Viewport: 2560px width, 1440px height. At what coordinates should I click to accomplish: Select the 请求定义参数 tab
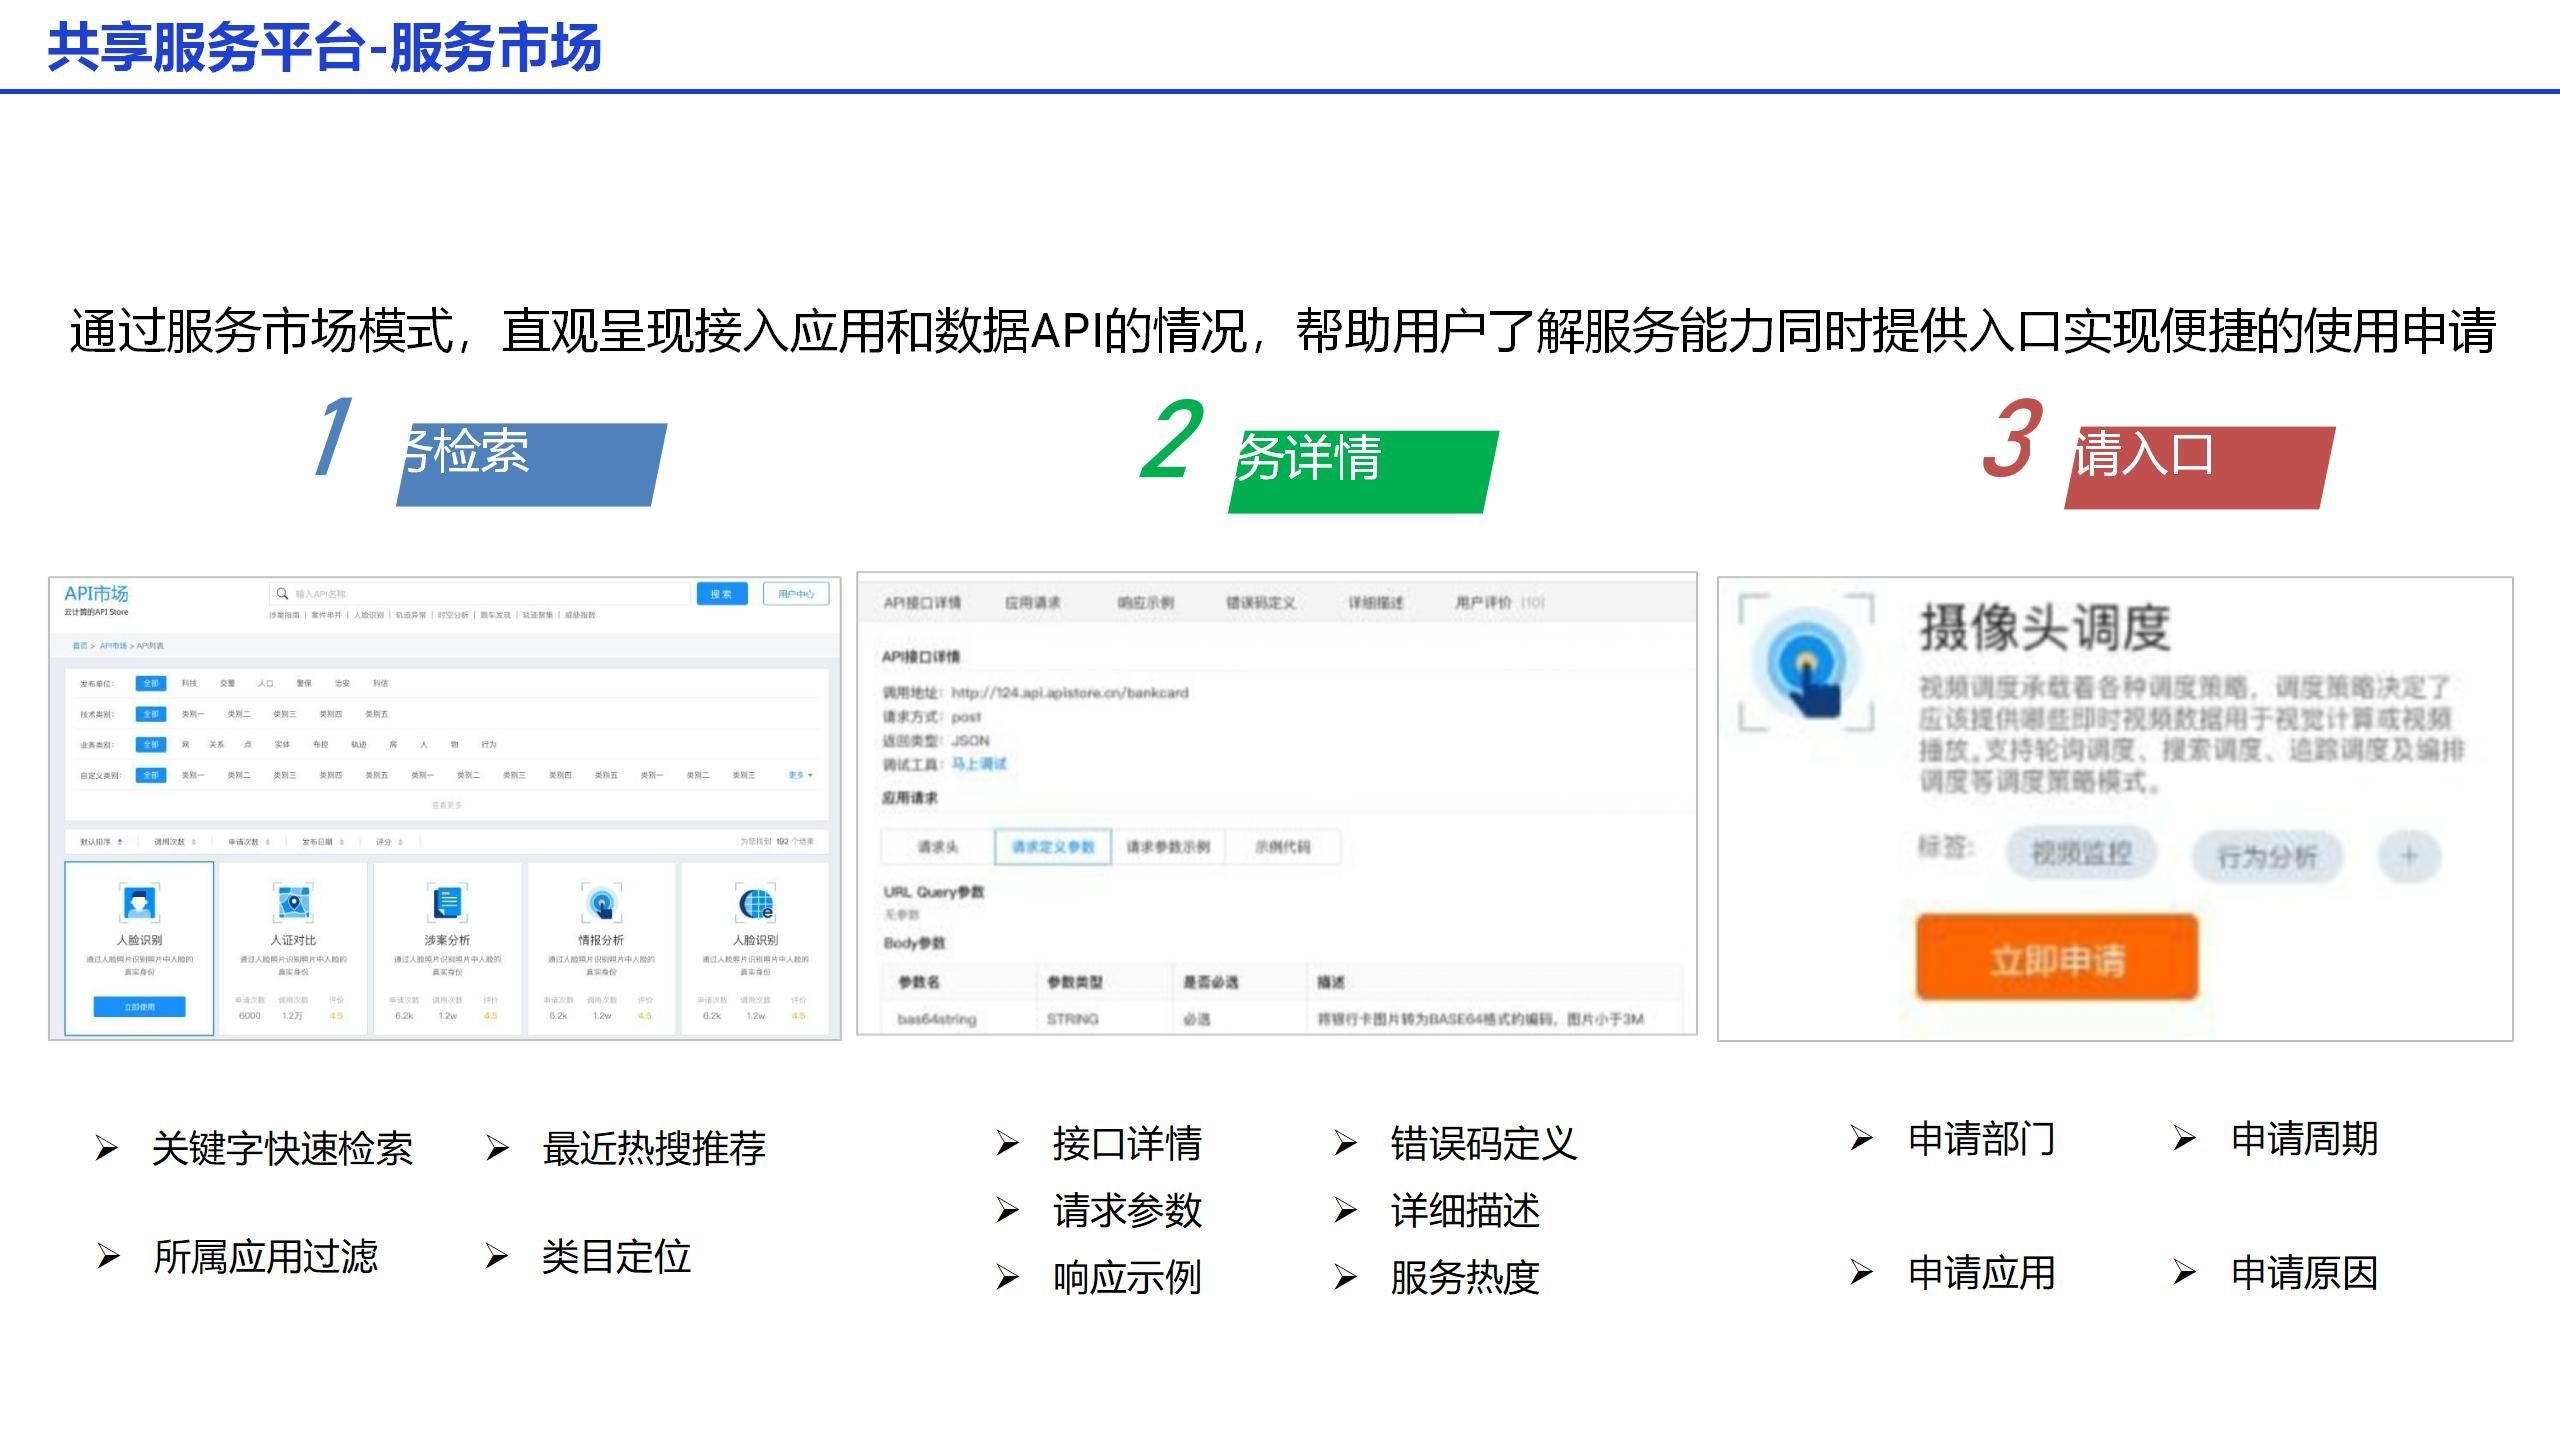click(1053, 847)
